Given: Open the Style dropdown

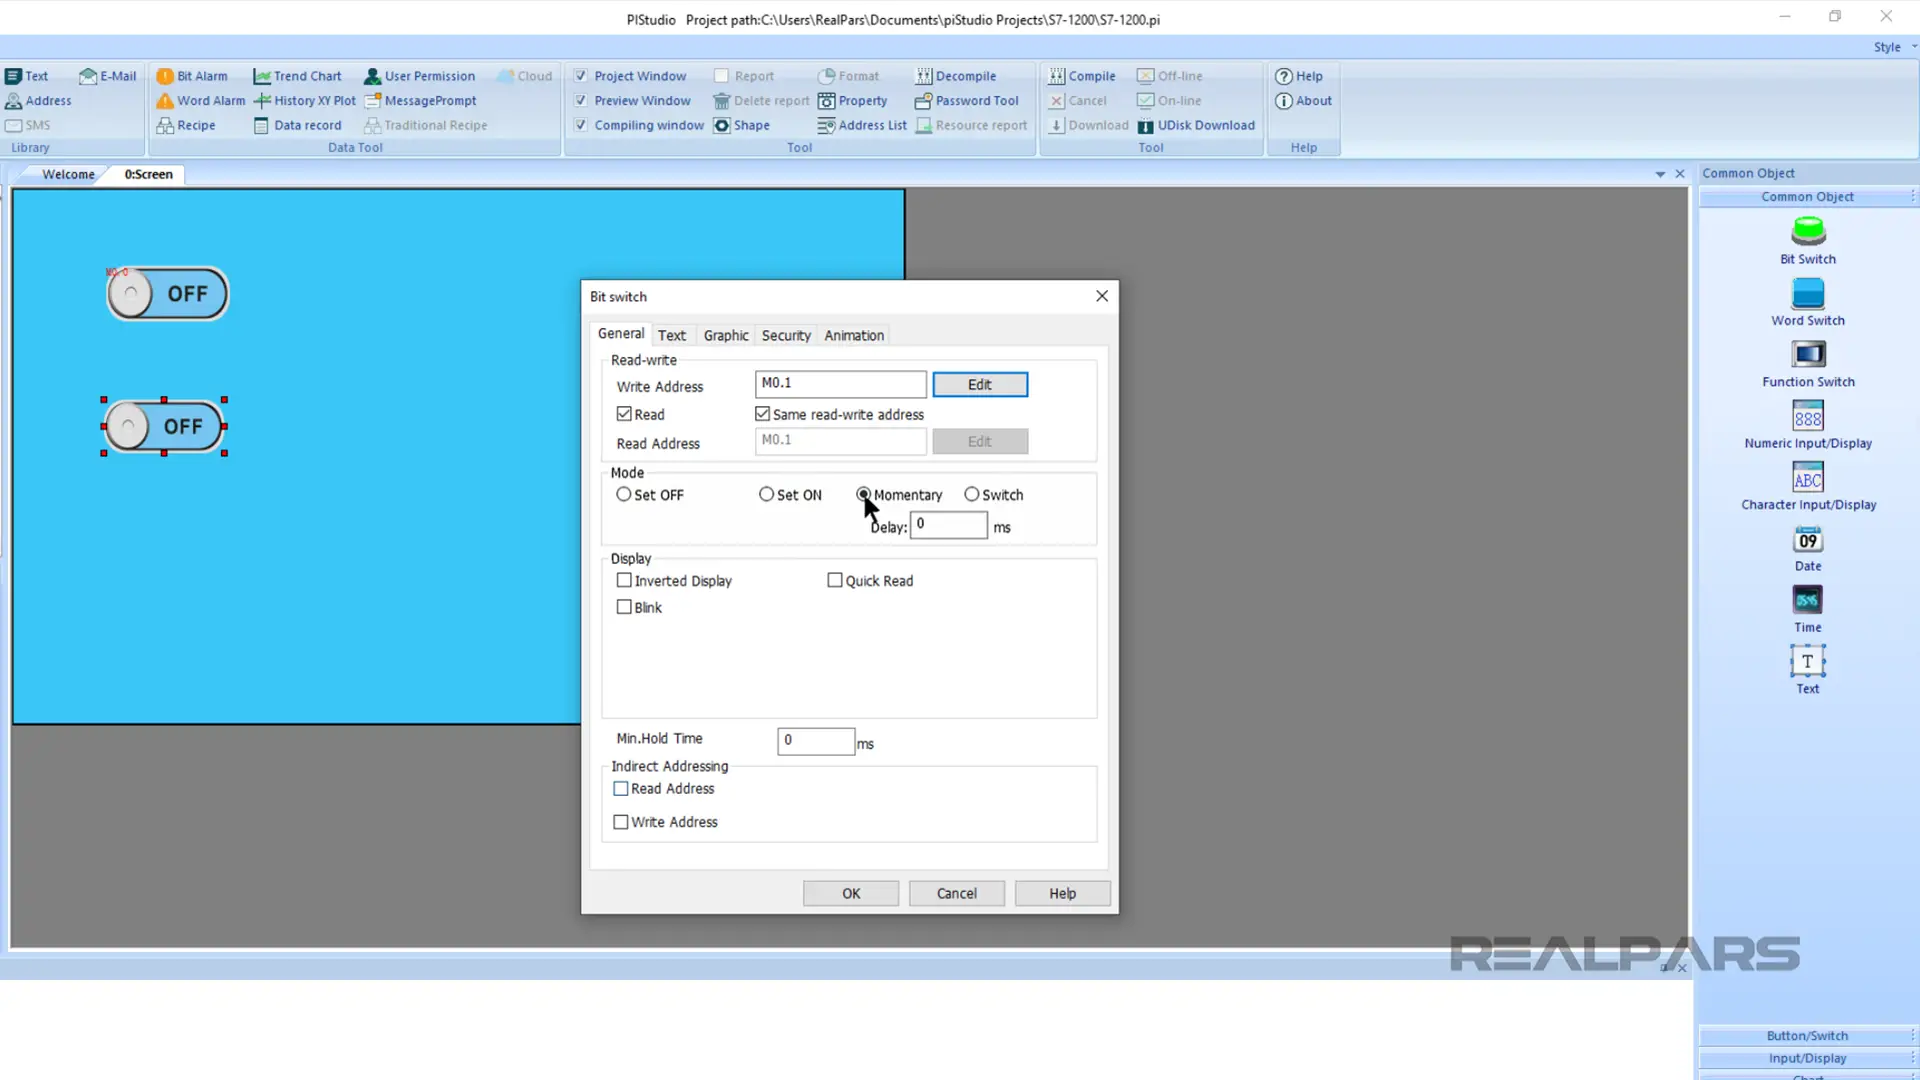Looking at the screenshot, I should 1895,47.
